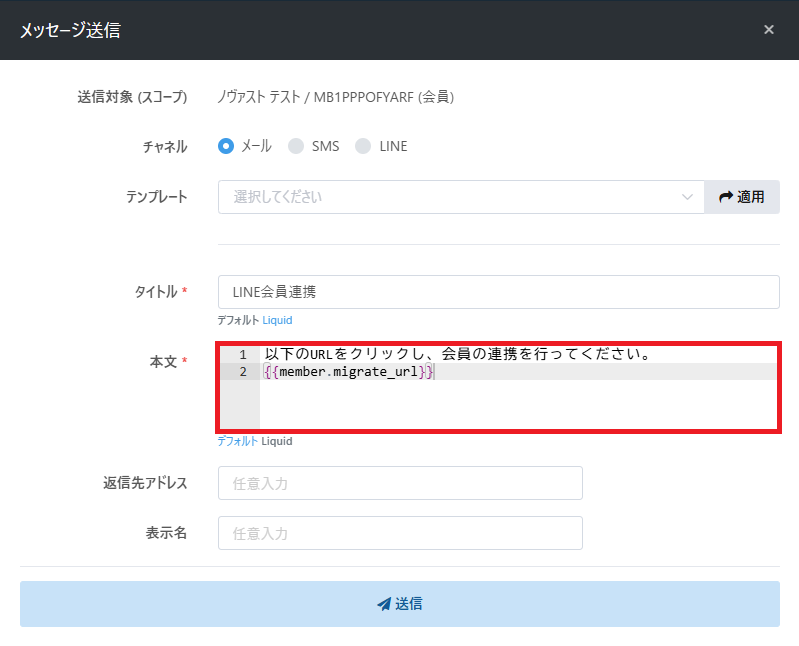Click デフォルト link below the body editor

[238, 441]
